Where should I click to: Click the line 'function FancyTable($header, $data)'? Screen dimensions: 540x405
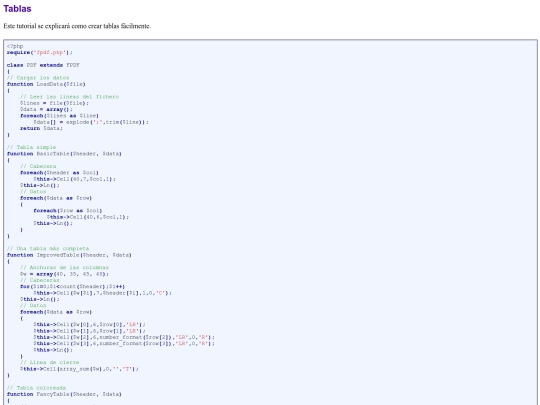pyautogui.click(x=64, y=394)
